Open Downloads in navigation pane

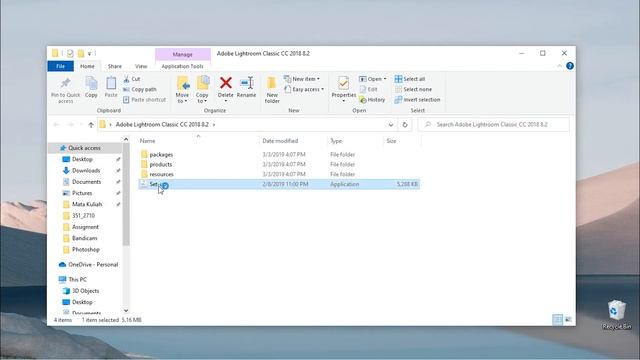point(86,171)
